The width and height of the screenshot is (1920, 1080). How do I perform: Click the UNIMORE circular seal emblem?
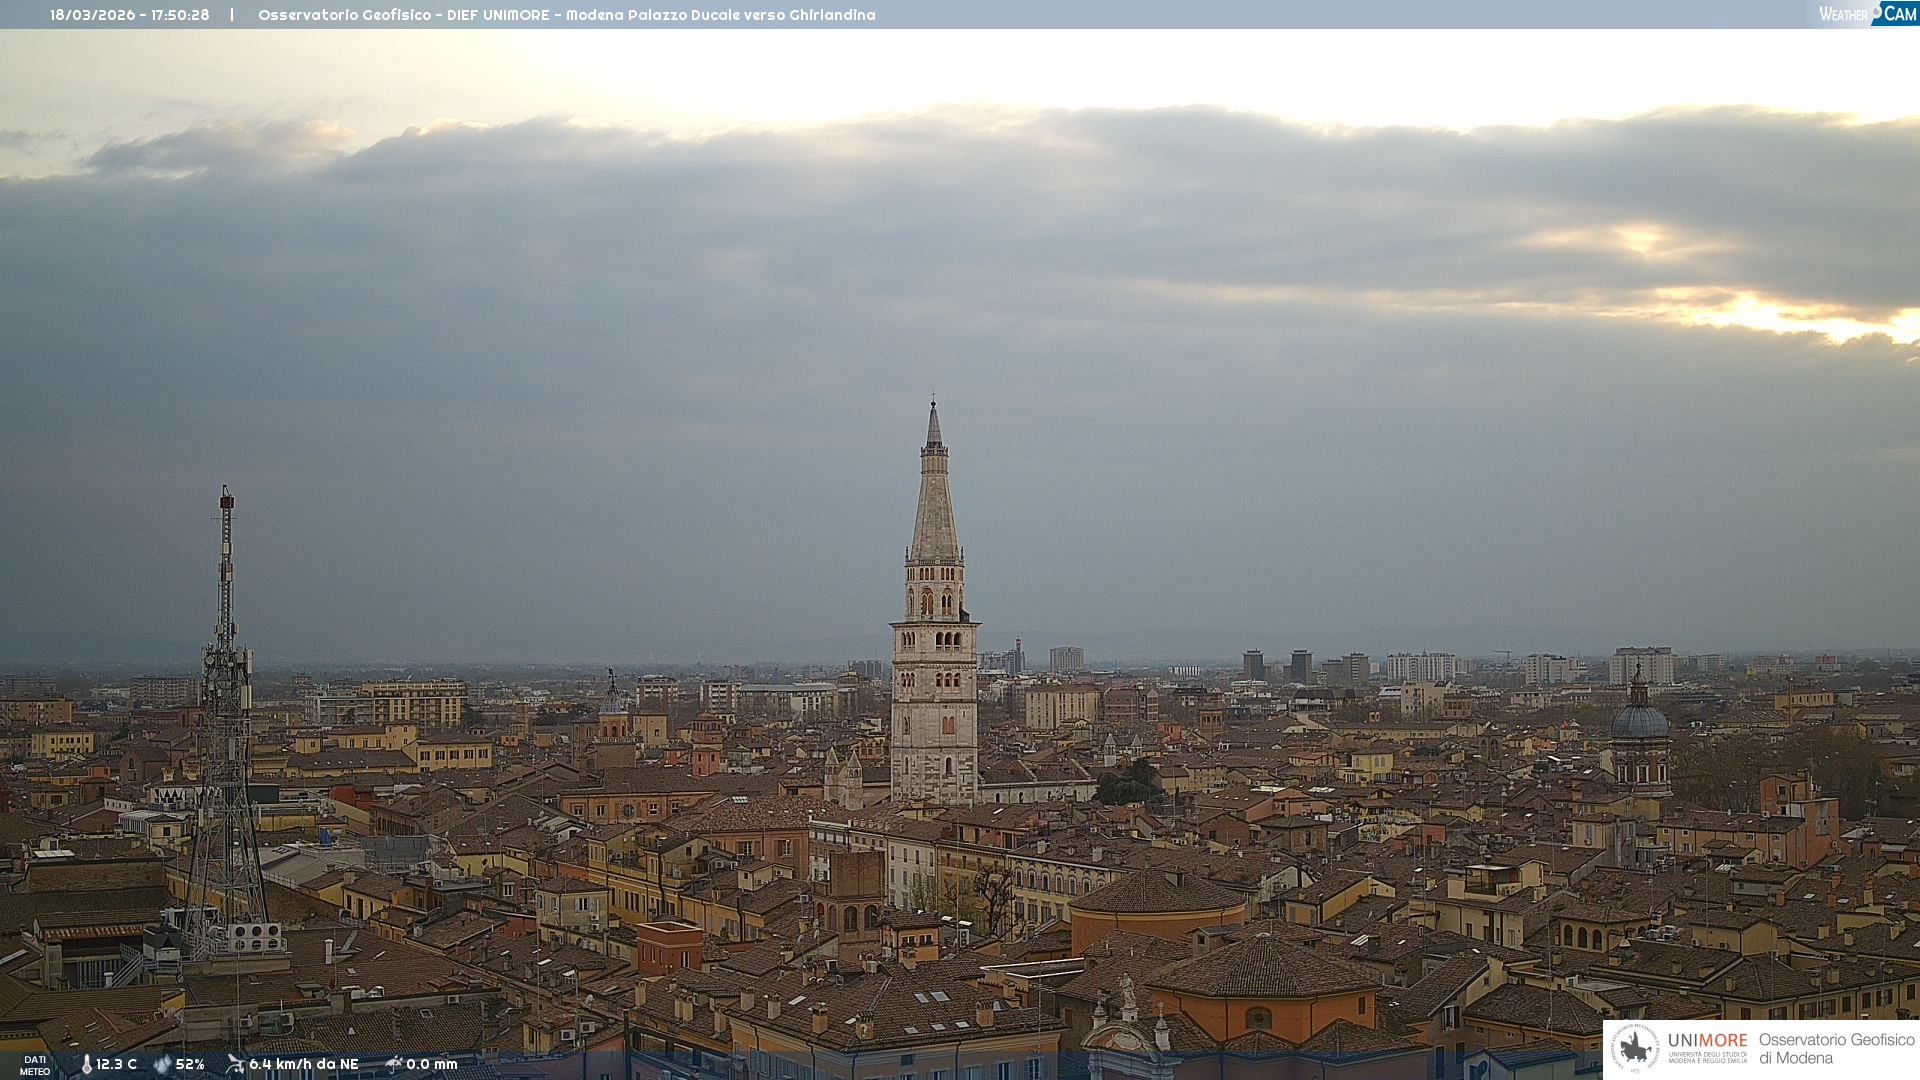tap(1635, 1049)
